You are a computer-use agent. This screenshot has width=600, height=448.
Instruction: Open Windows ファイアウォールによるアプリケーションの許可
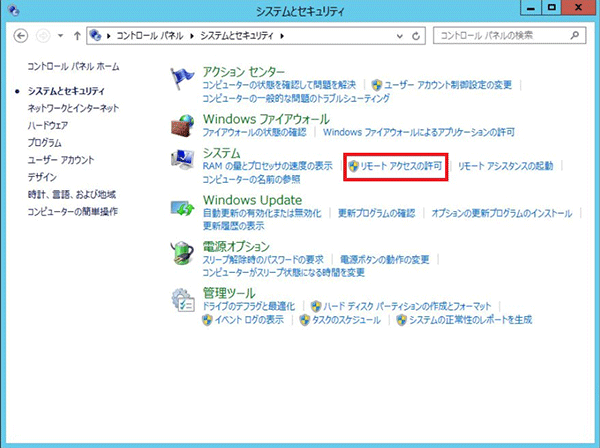point(419,132)
